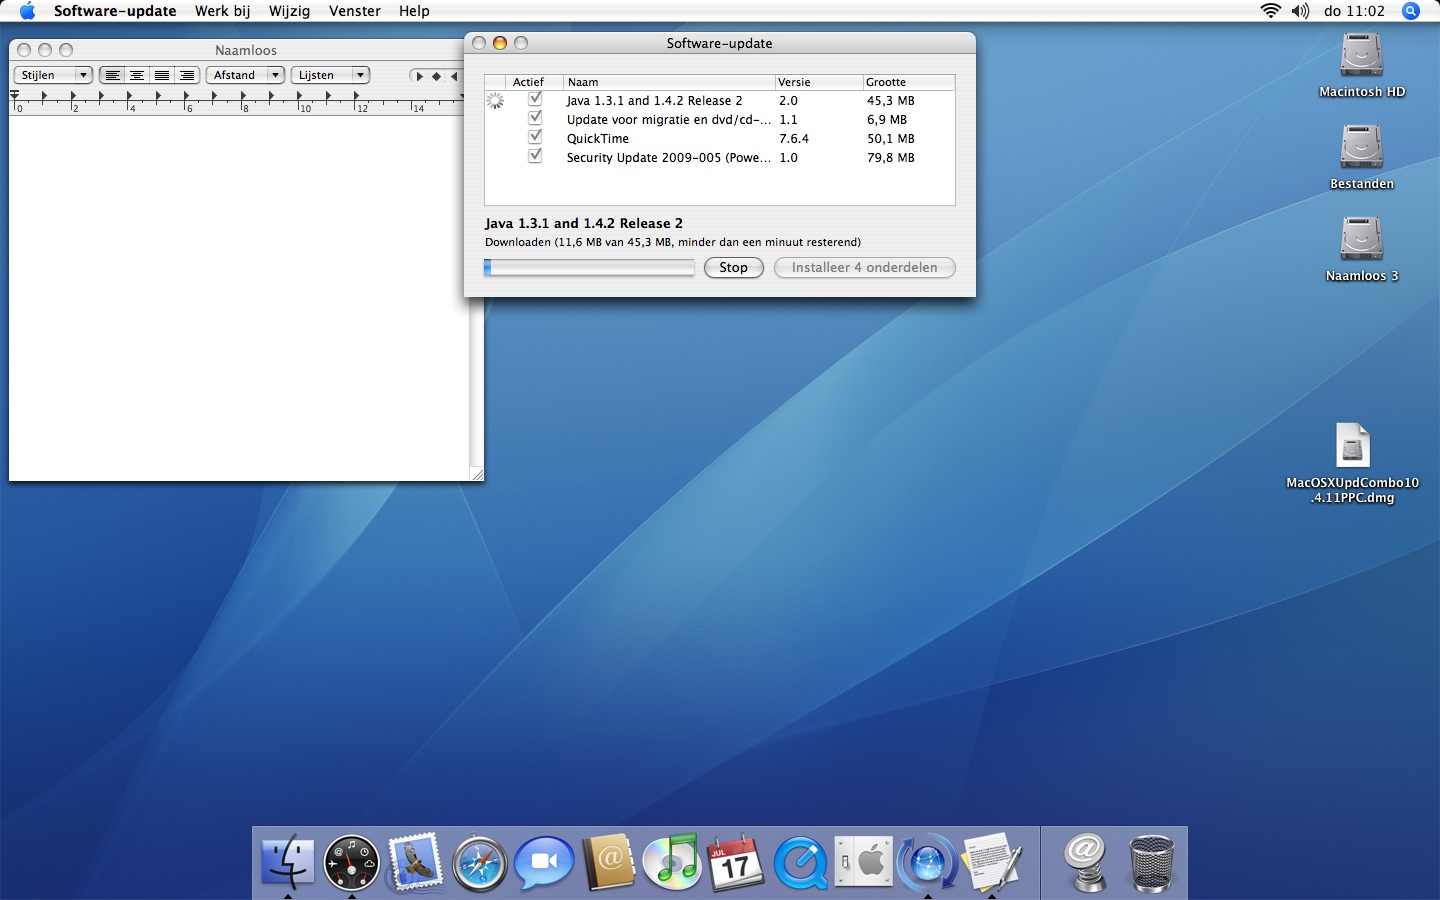1440x900 pixels.
Task: Uncheck the Java 1.3.1 and 1.4.2 update
Action: click(535, 99)
